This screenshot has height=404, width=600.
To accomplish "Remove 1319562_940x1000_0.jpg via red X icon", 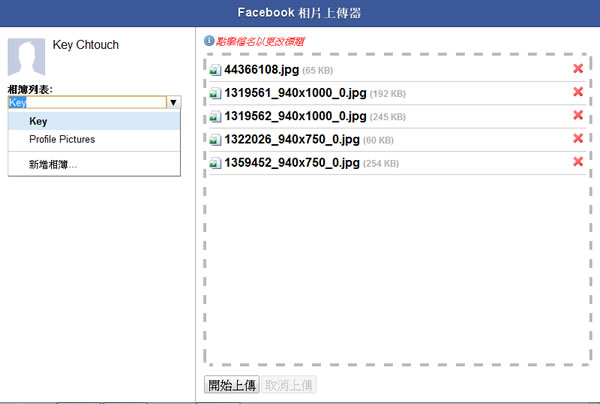I will 577,115.
